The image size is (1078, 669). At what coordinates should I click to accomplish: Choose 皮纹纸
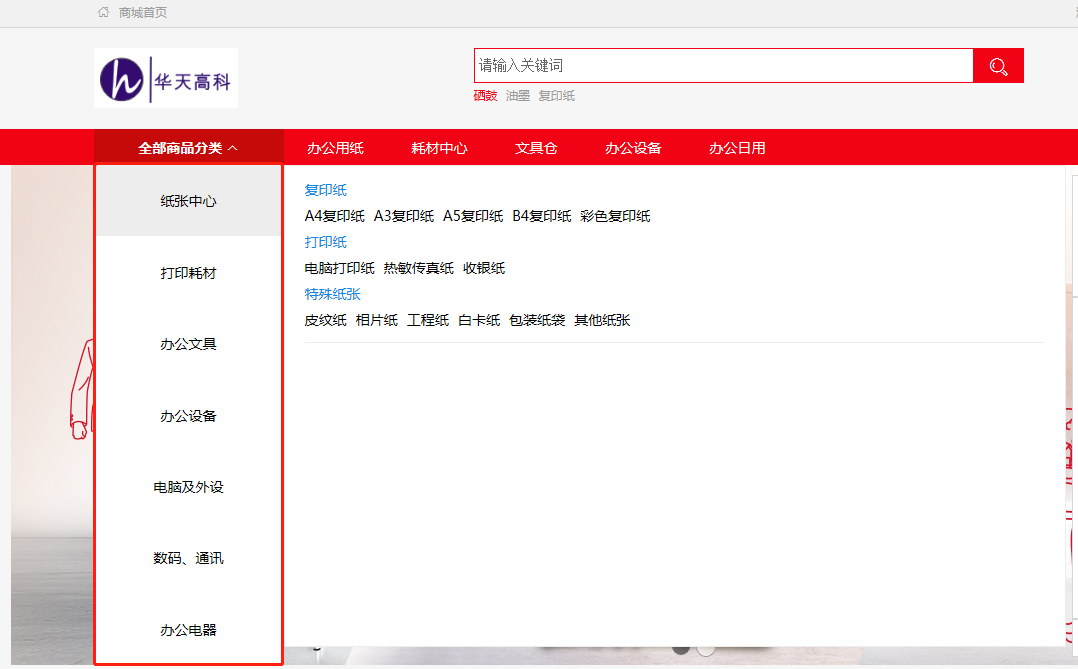coord(326,320)
